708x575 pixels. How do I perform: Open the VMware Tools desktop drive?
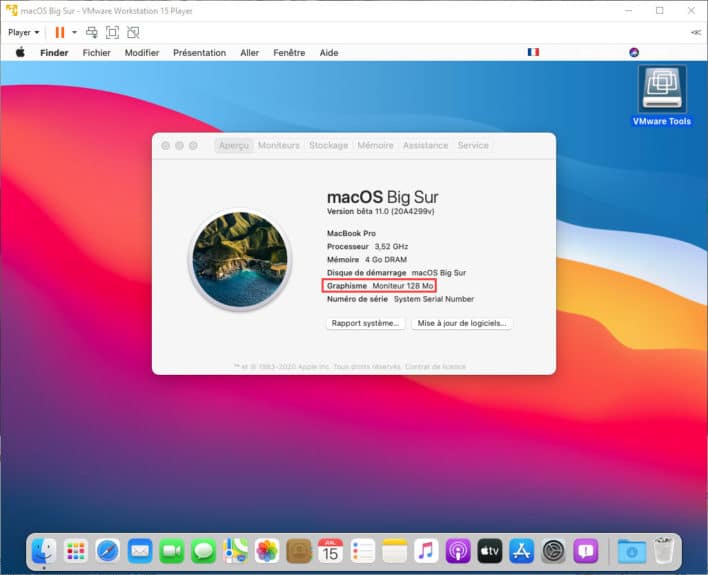pos(662,95)
